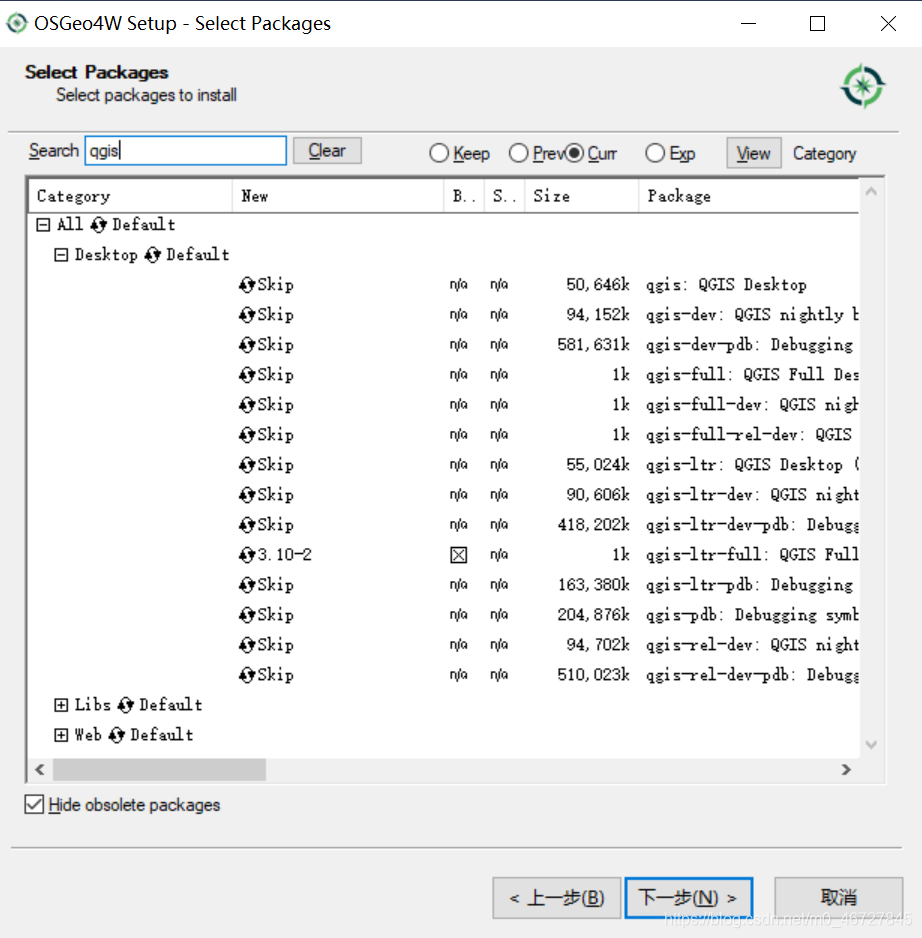Cycle the install action icon for qgis-full-dev
The image size is (922, 938).
(x=247, y=405)
